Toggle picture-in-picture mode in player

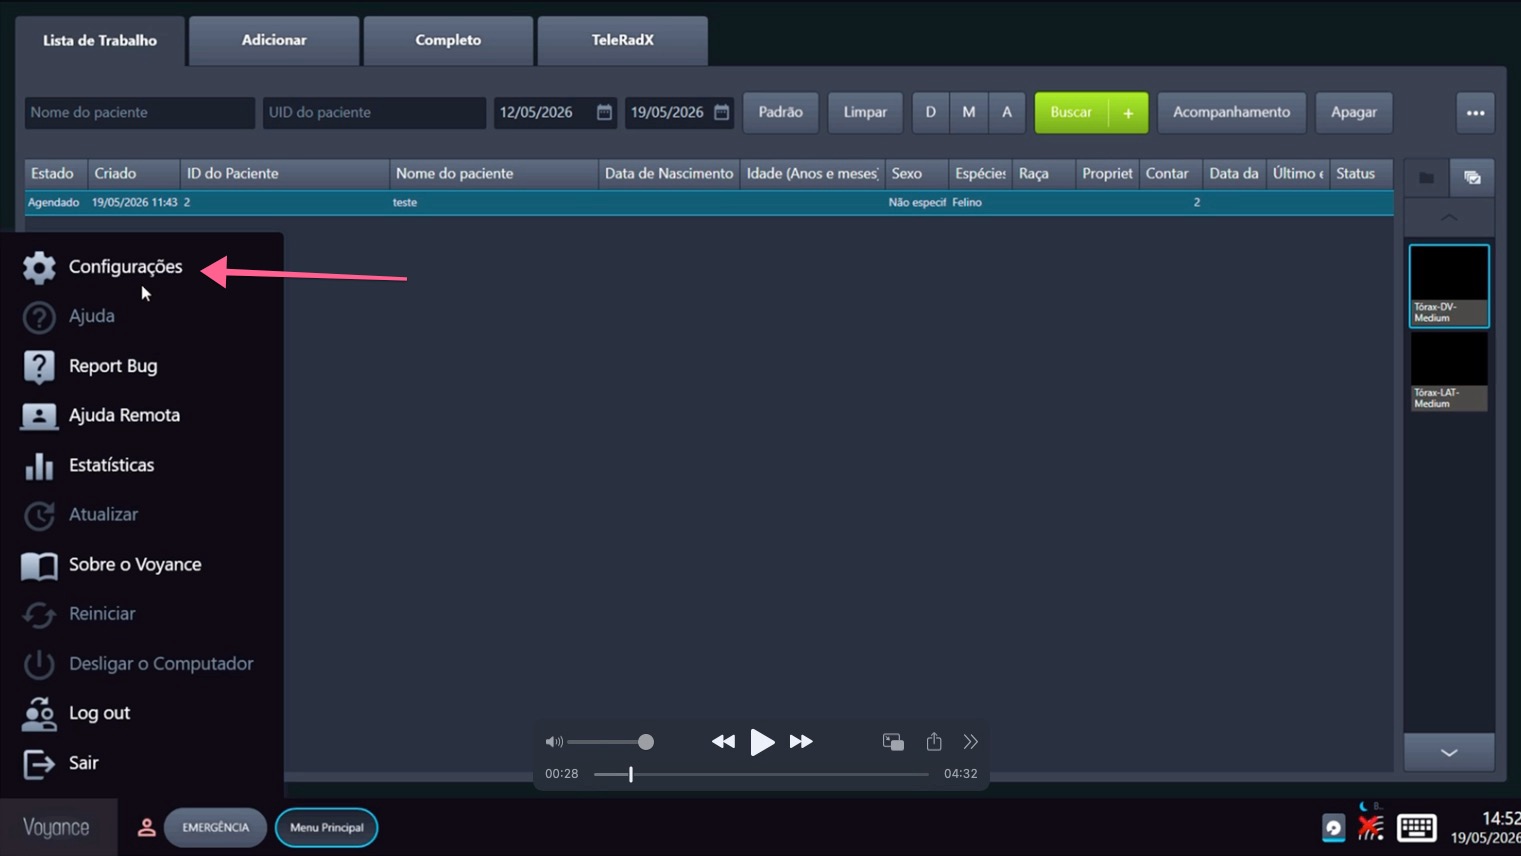[893, 742]
